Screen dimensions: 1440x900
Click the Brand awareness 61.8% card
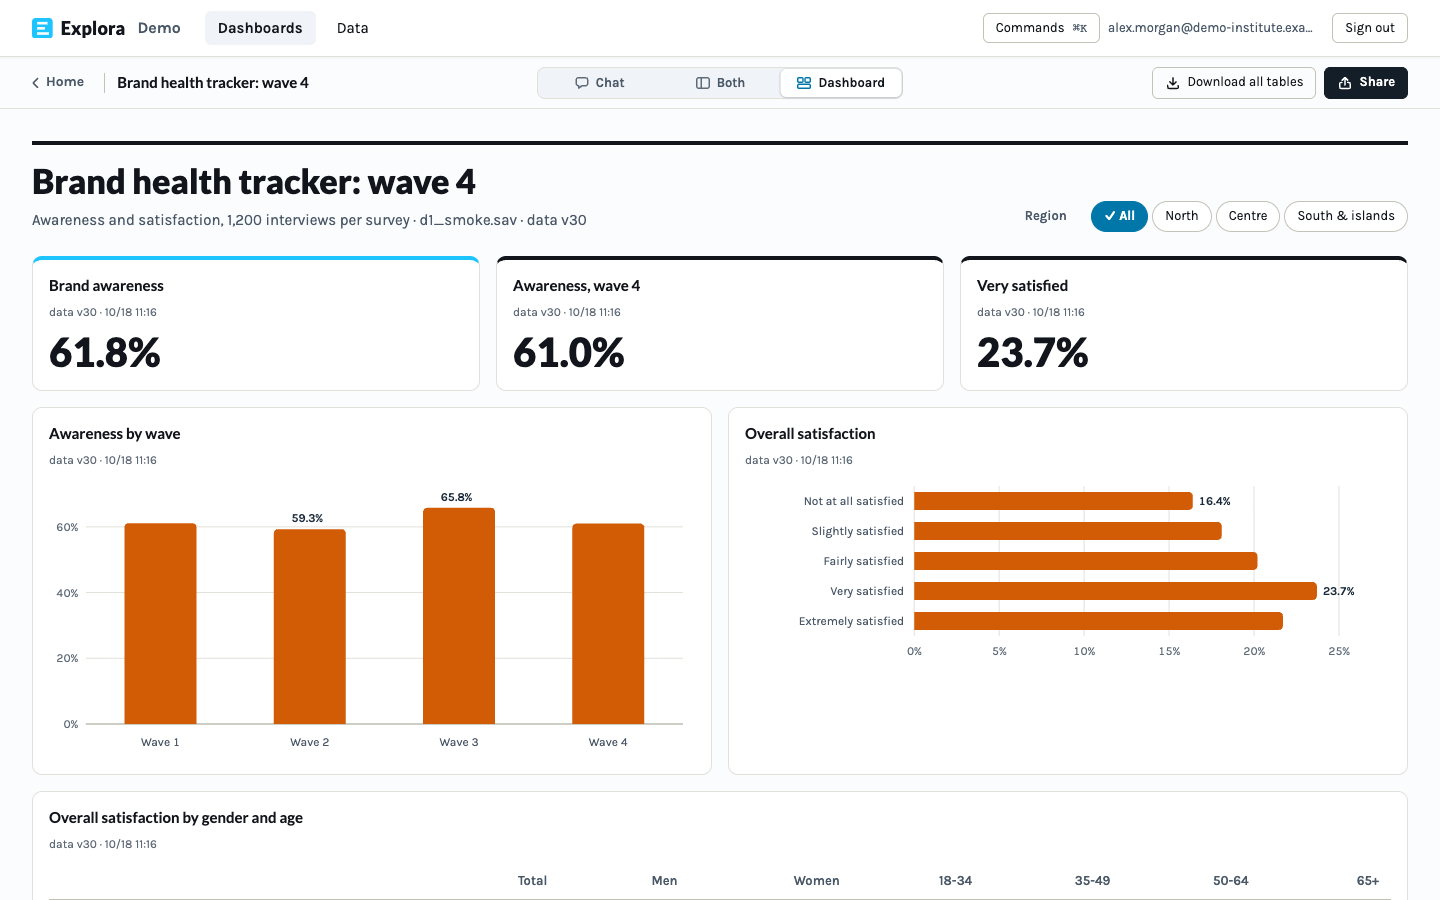point(256,324)
